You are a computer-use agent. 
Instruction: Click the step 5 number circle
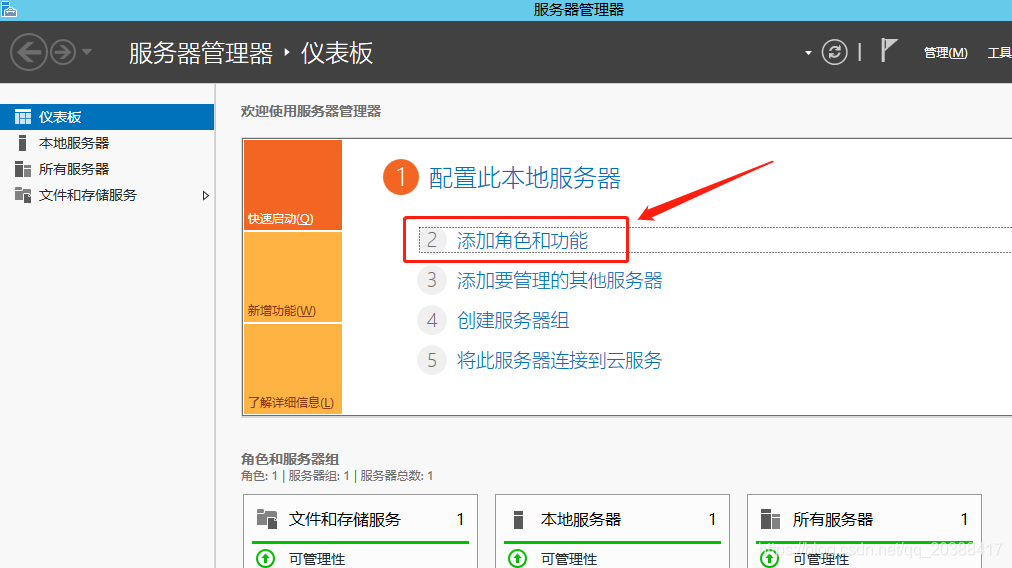pos(432,361)
